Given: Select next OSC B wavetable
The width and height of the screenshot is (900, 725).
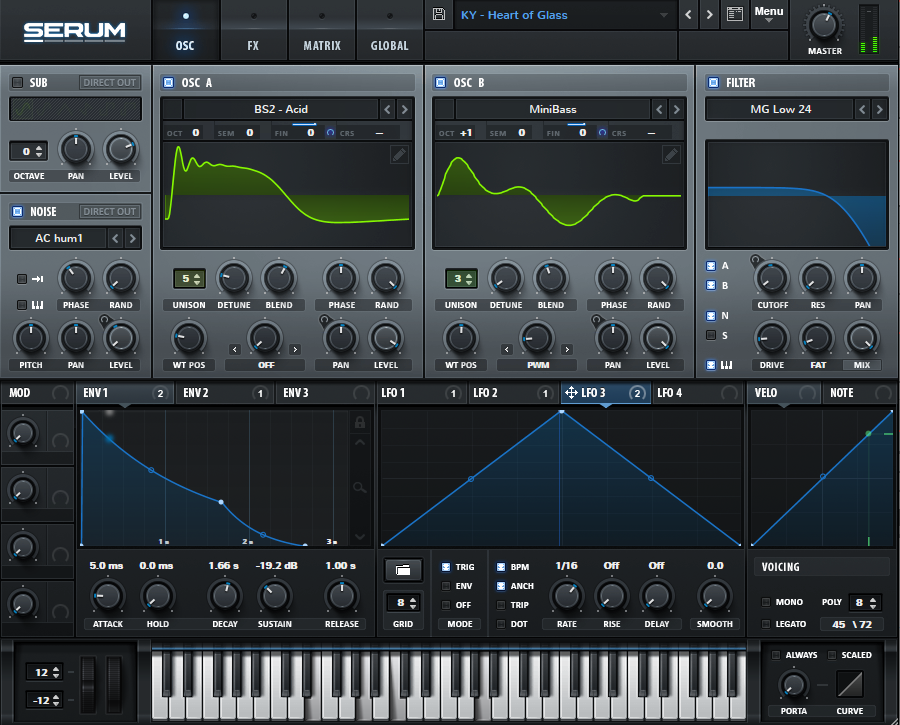Looking at the screenshot, I should (x=677, y=109).
